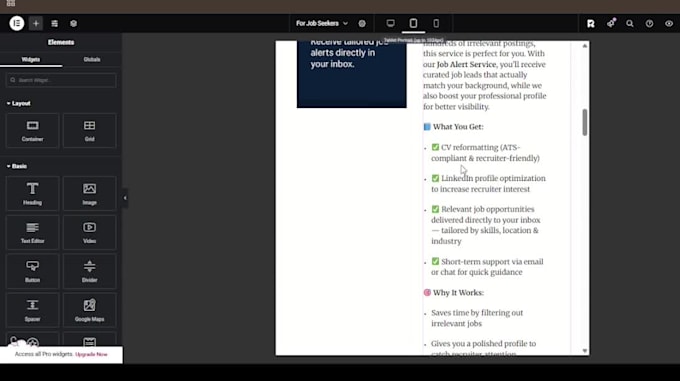Click the 'Gives you a polished profile' item

(x=484, y=348)
